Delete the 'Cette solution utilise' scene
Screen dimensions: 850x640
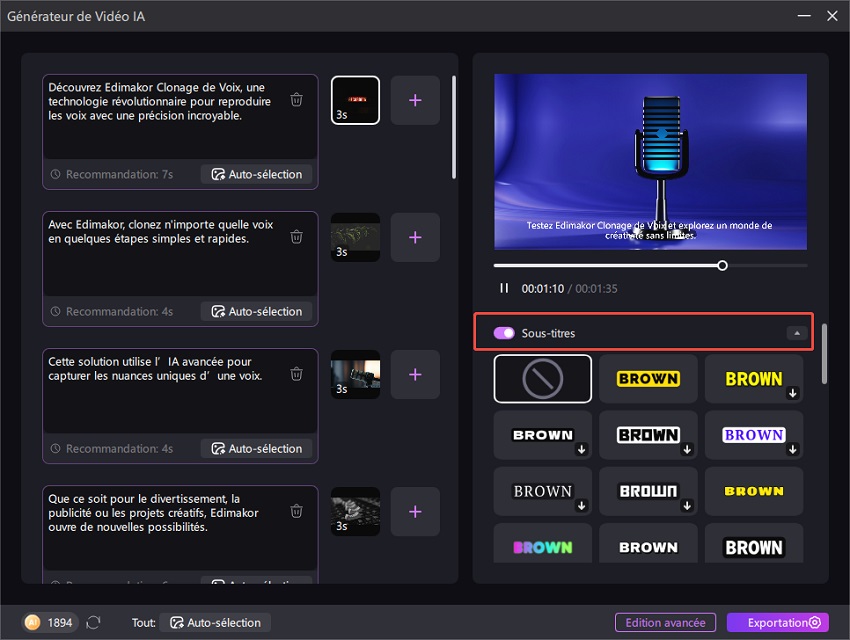click(296, 374)
